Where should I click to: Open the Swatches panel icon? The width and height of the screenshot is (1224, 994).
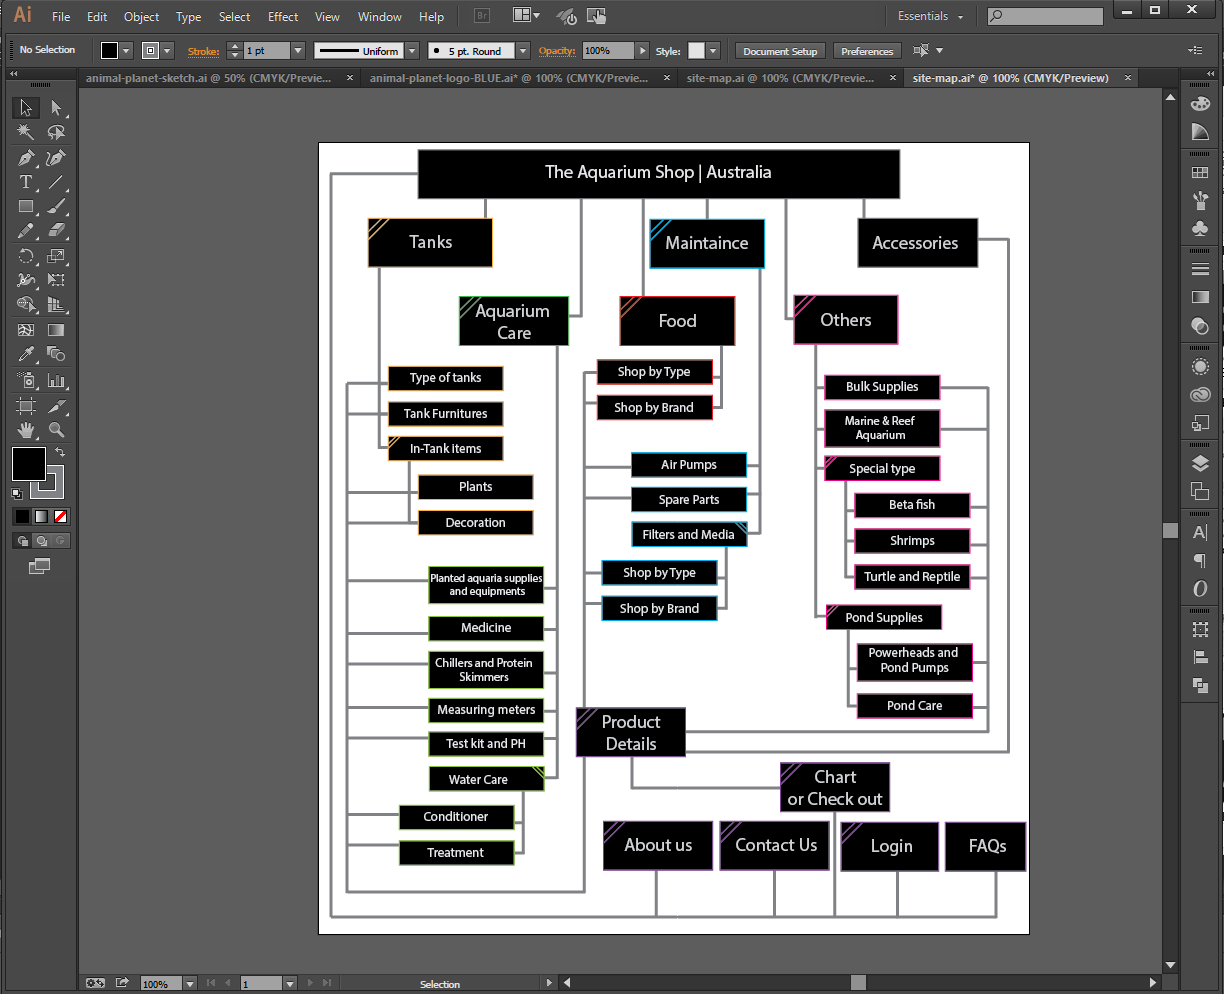1200,173
